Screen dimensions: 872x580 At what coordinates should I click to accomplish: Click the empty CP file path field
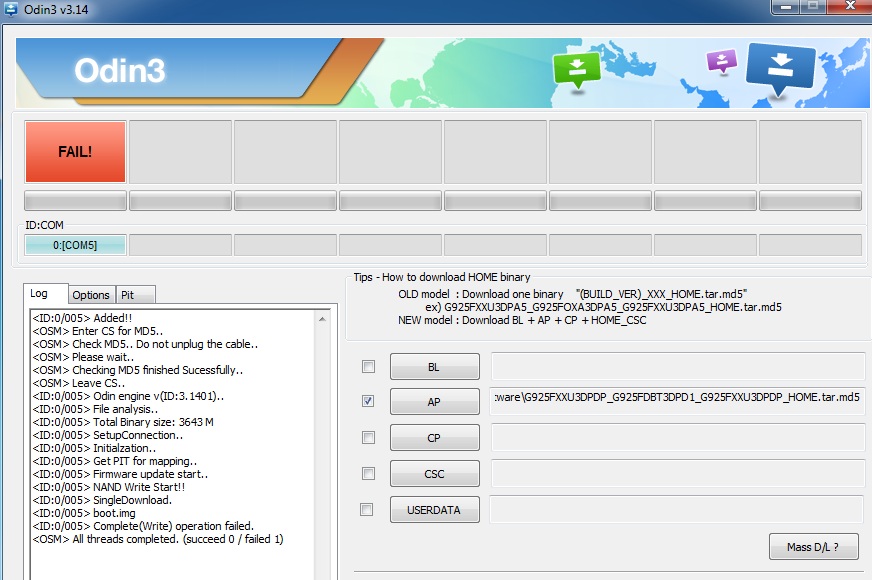[677, 438]
